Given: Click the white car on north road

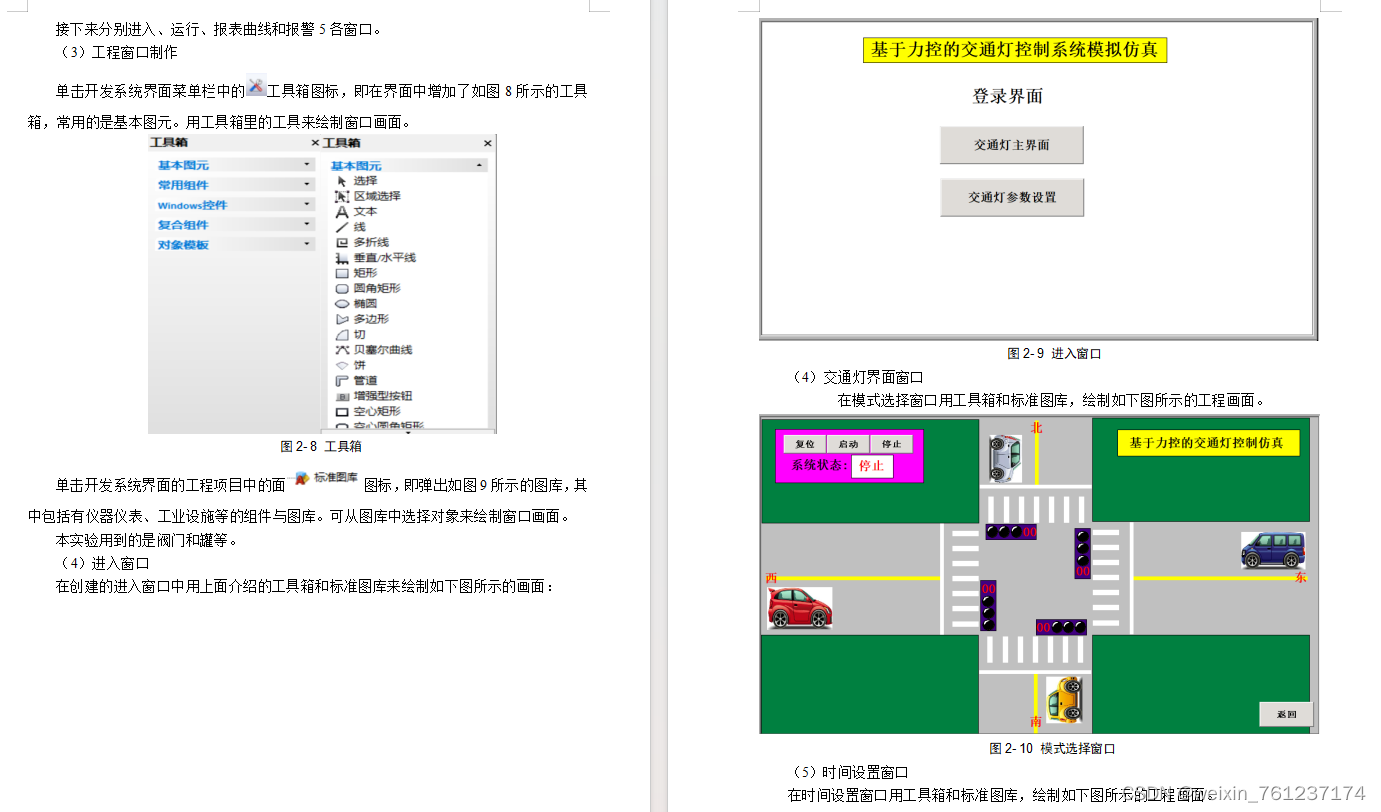Looking at the screenshot, I should (1006, 458).
